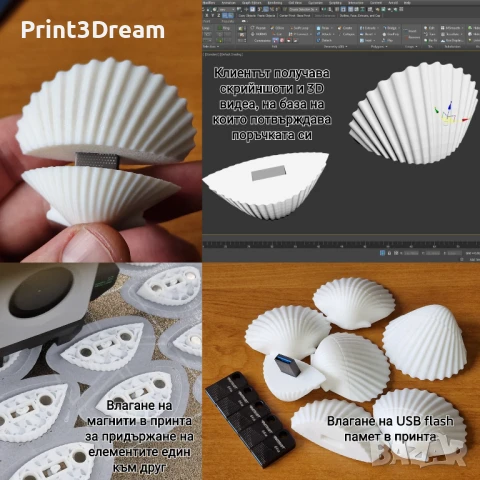480x480 pixels.
Task: Select the Bevel tool
Action: pos(367,34)
